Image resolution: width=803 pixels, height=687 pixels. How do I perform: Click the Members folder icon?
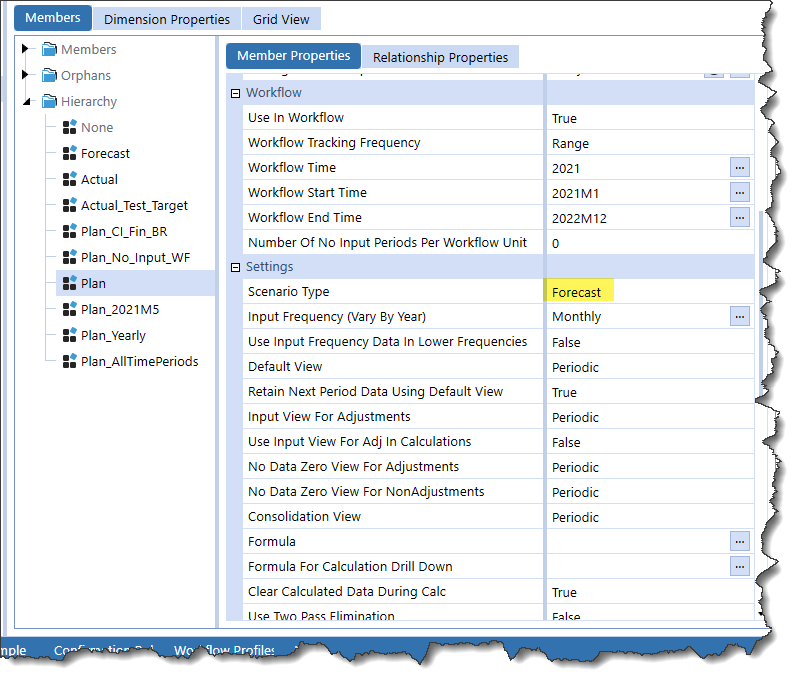click(49, 49)
